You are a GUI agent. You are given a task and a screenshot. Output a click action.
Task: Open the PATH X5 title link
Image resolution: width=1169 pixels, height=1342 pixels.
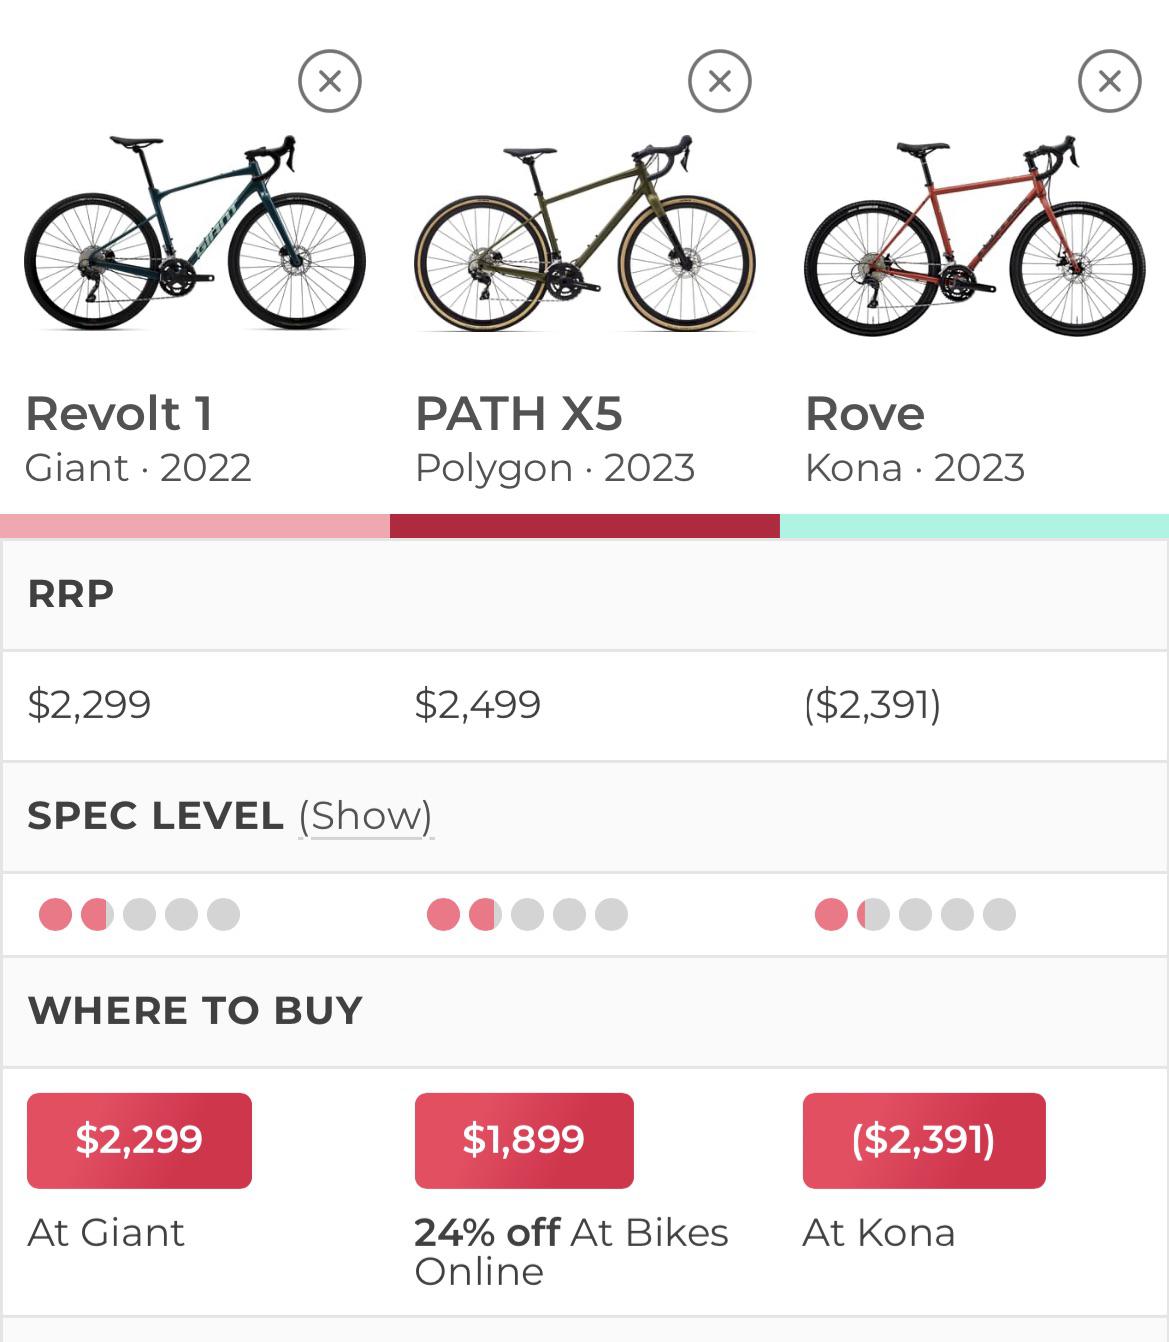[x=518, y=413]
